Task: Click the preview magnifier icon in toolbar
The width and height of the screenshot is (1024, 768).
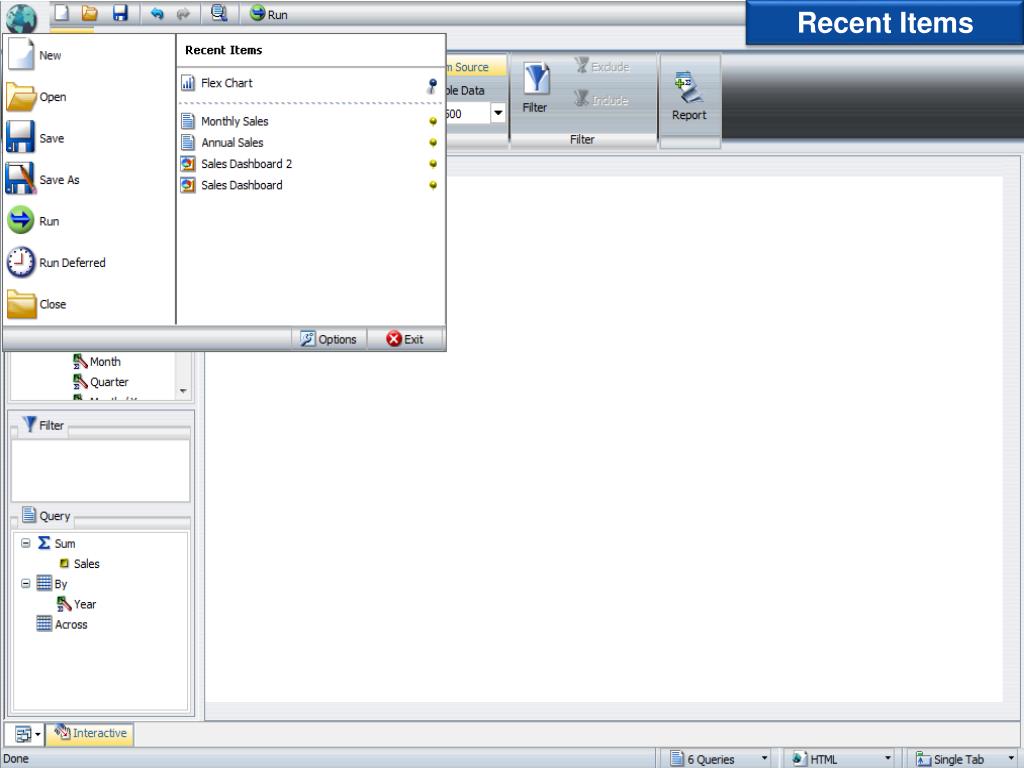Action: (219, 13)
